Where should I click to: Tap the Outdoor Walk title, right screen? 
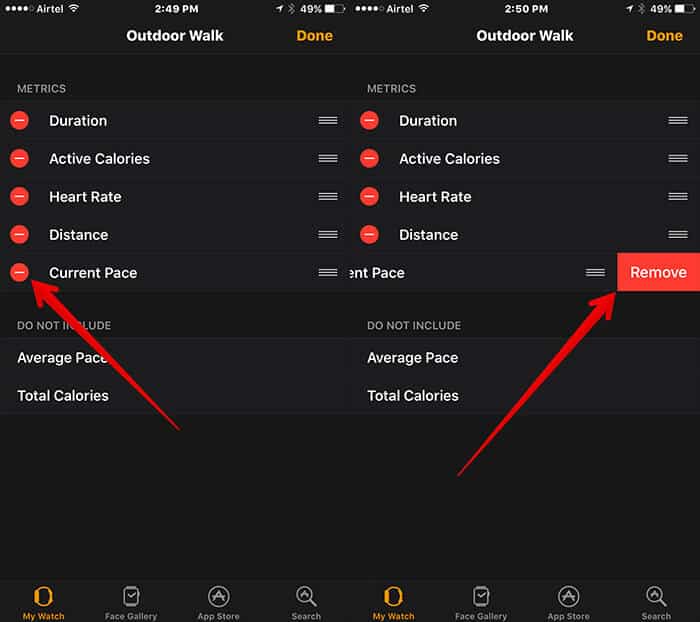tap(525, 36)
